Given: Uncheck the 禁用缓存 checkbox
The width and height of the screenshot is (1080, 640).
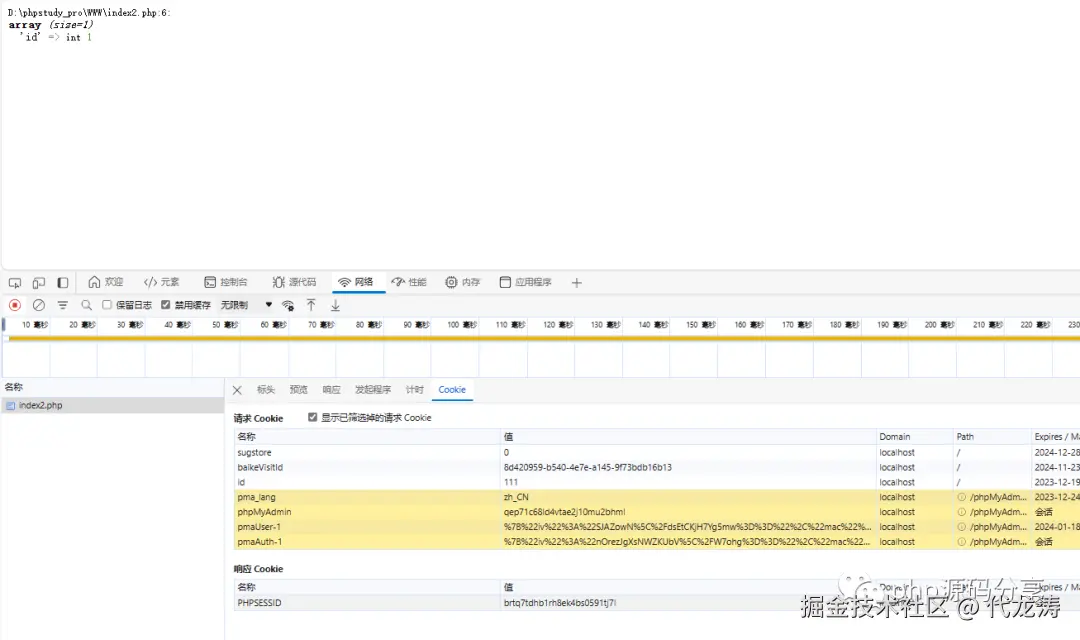Looking at the screenshot, I should (165, 304).
